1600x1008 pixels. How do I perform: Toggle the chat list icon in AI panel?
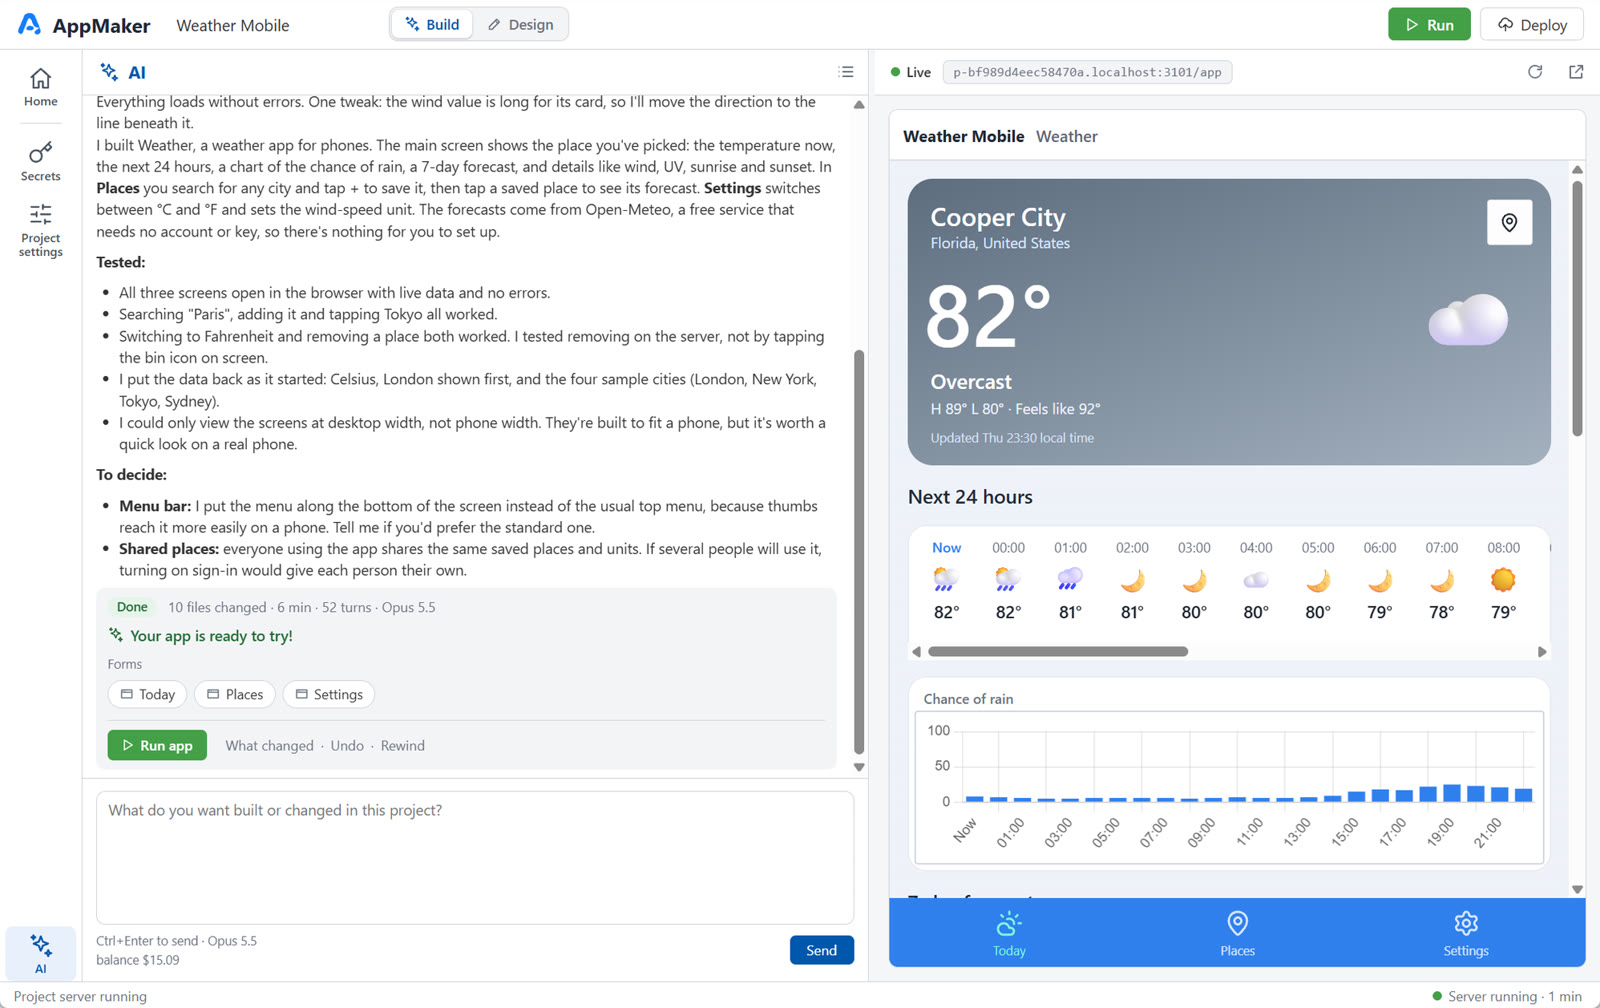pyautogui.click(x=846, y=72)
